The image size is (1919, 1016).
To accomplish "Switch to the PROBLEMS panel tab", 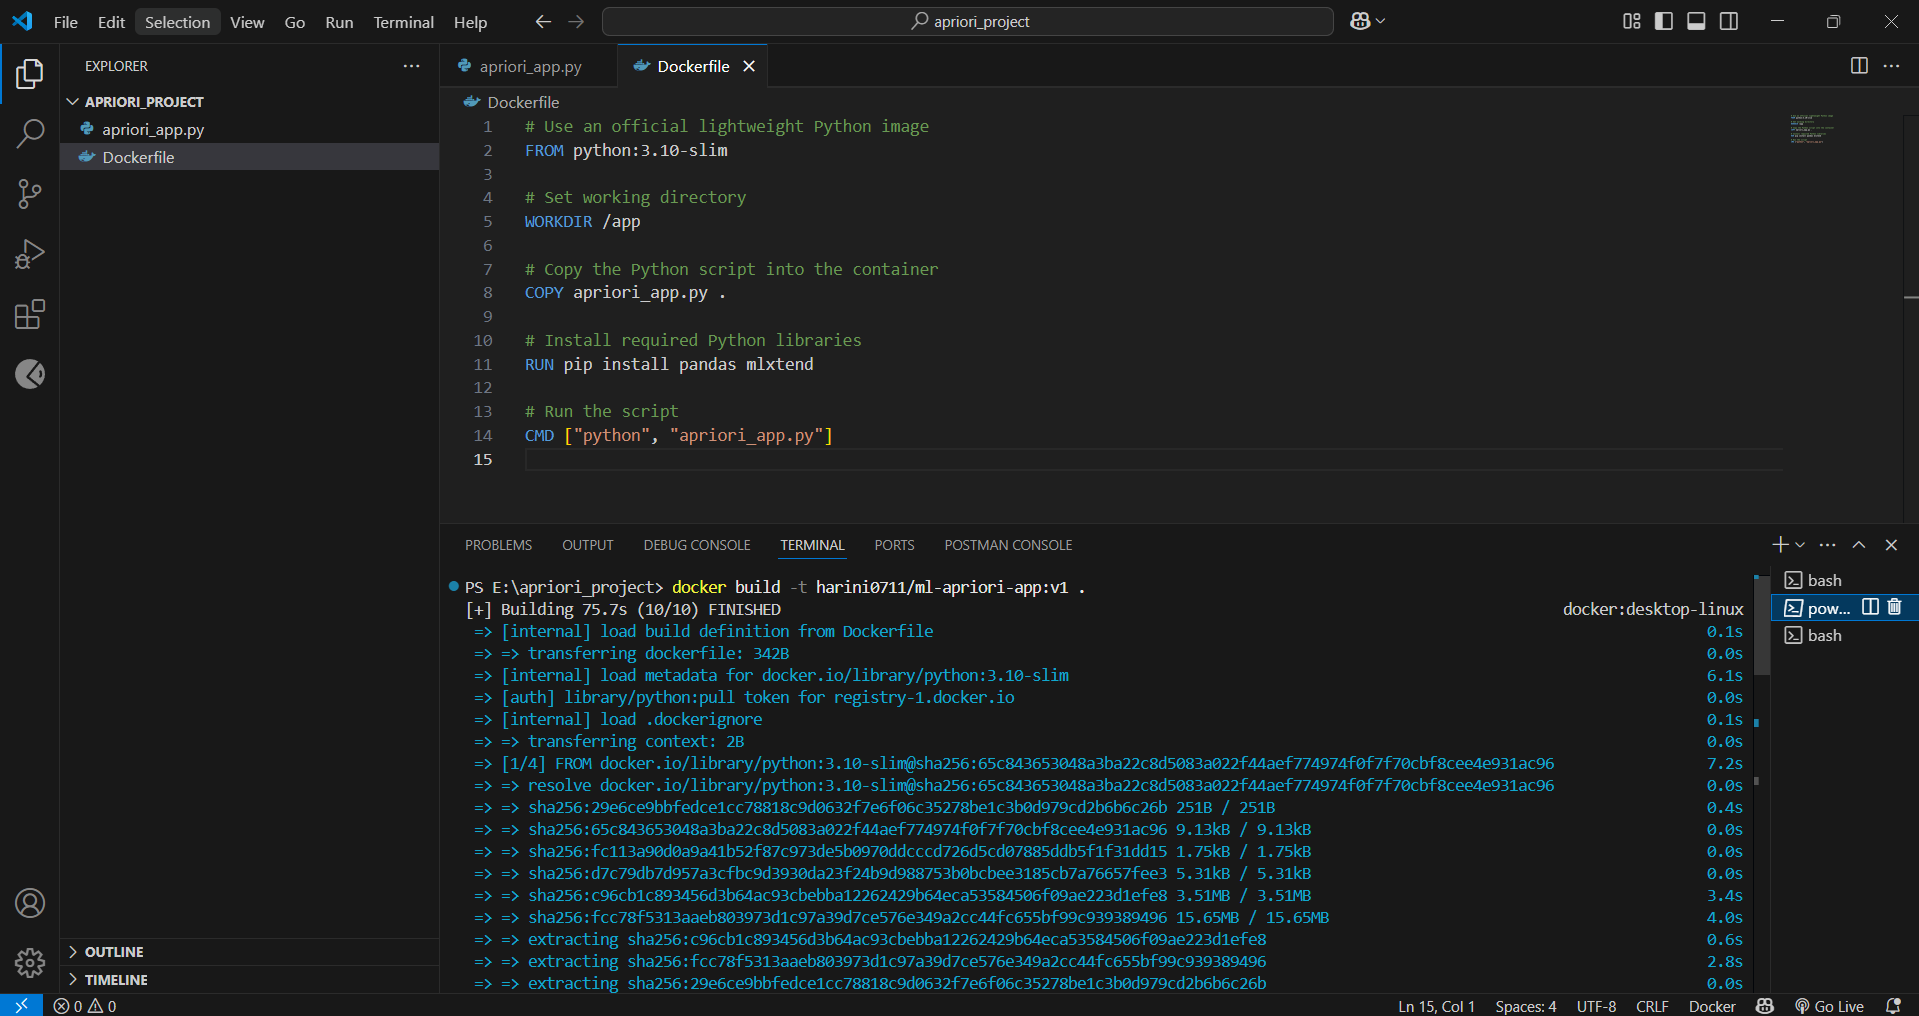I will 498,545.
